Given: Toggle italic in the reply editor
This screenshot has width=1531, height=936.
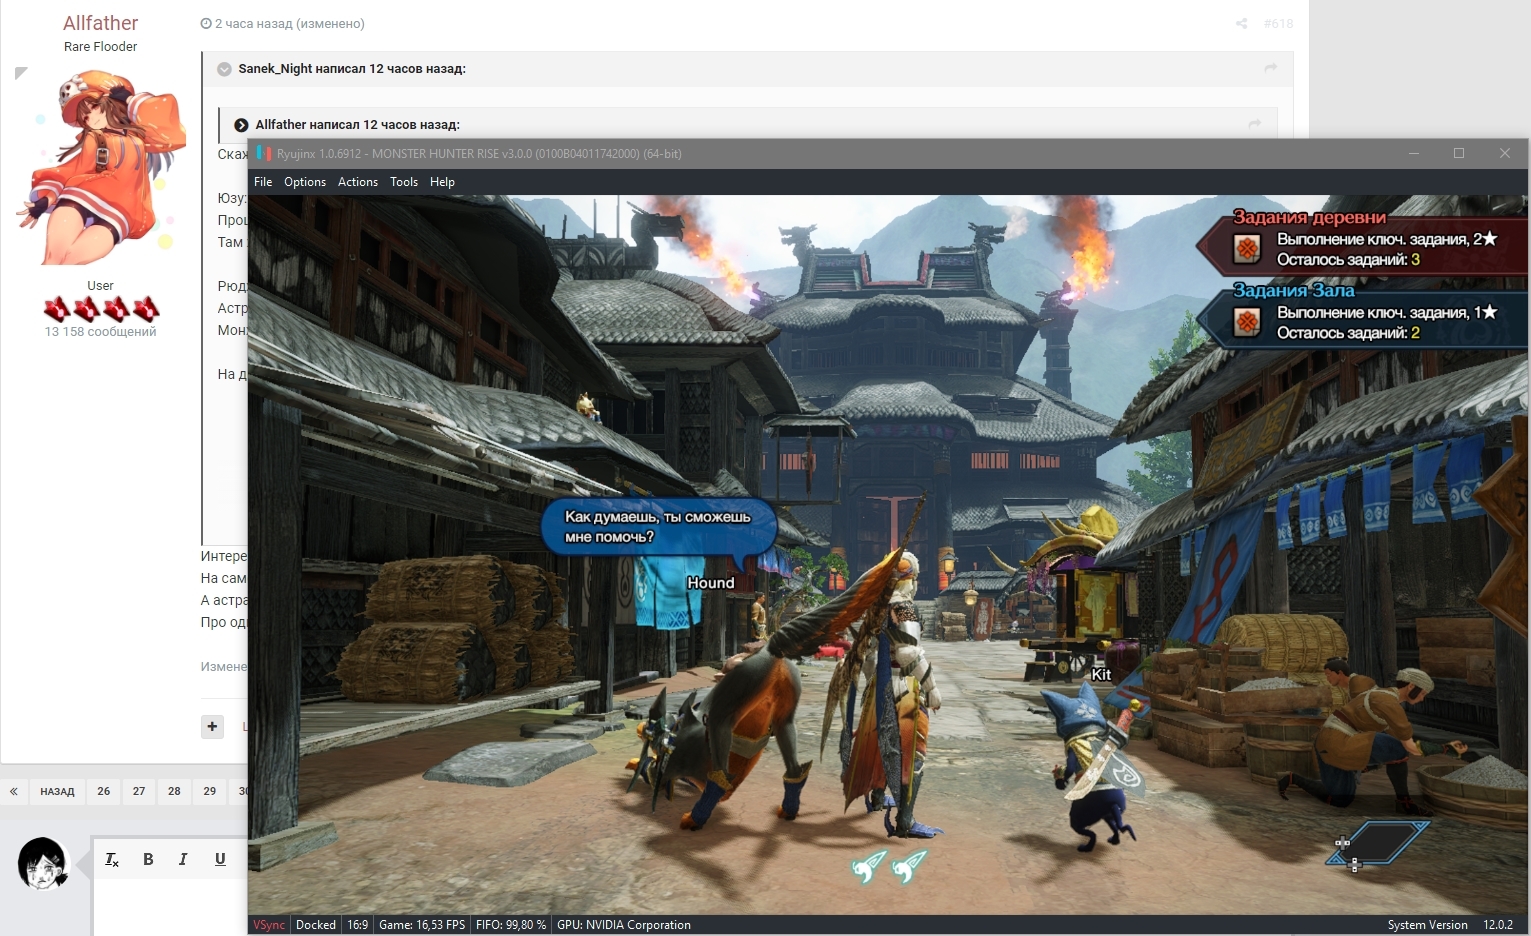Looking at the screenshot, I should point(183,859).
